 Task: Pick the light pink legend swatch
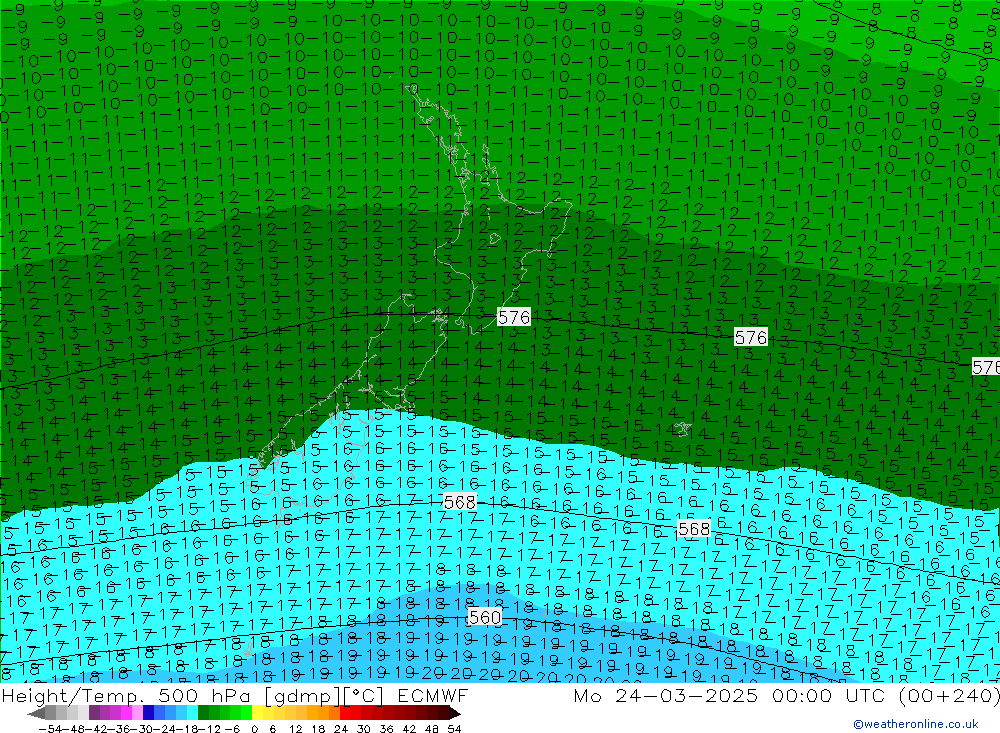[x=137, y=713]
